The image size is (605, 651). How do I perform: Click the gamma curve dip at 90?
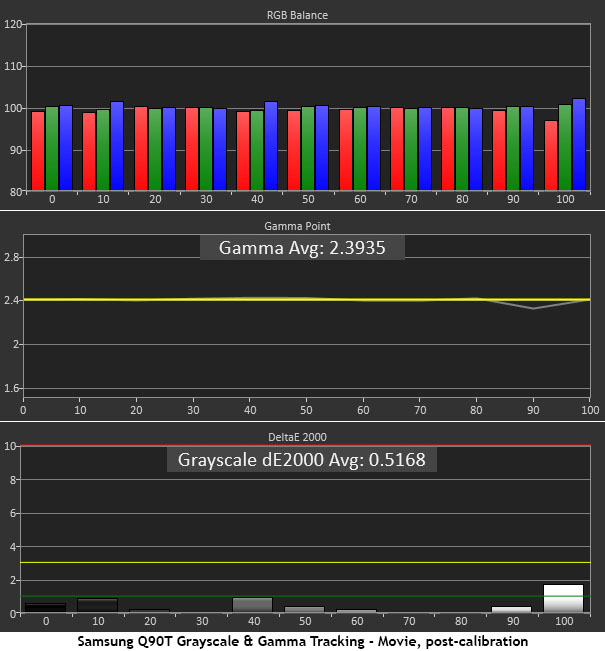pyautogui.click(x=533, y=308)
